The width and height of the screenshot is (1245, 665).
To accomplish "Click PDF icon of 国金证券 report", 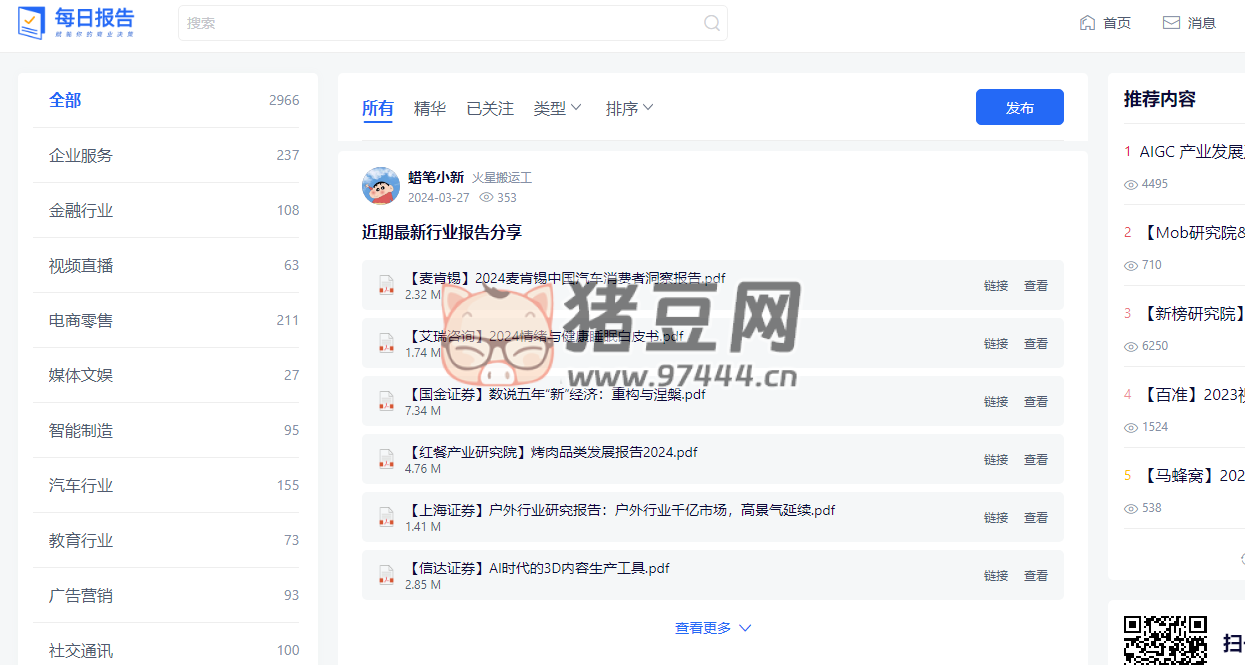I will coord(386,401).
